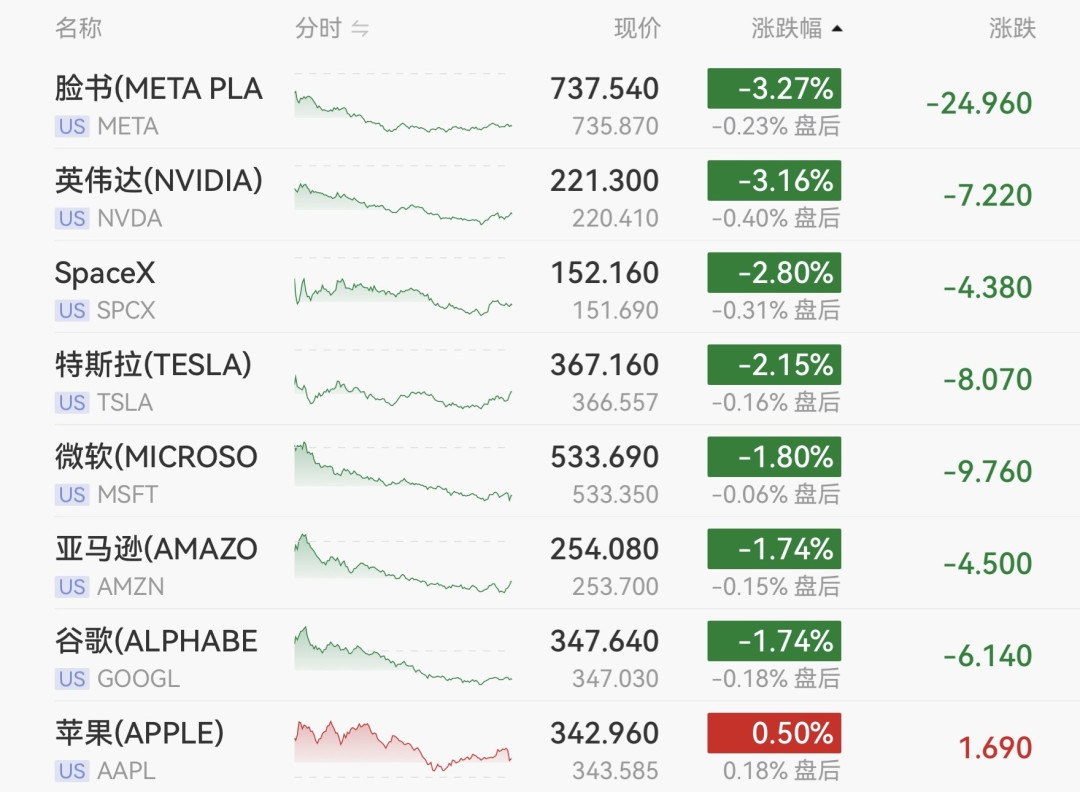Open the SpaceX intraday mini chart

(403, 295)
